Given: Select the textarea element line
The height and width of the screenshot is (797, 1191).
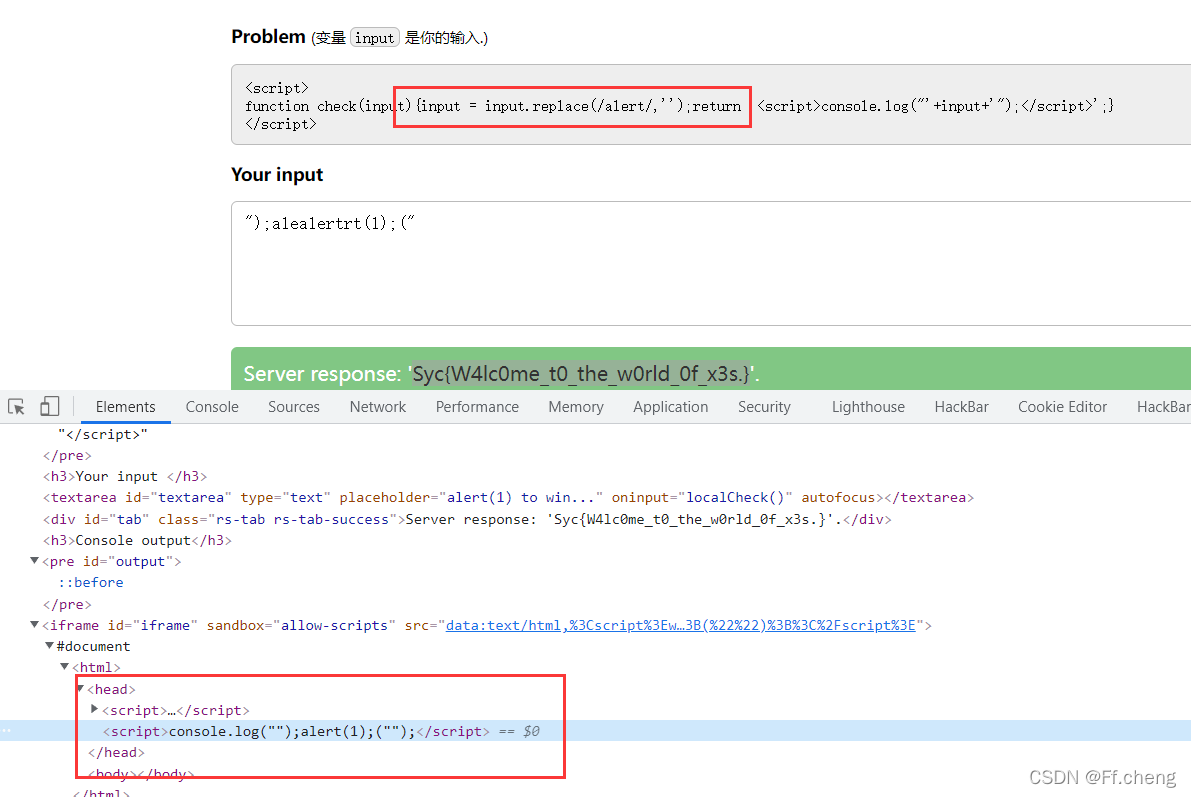Looking at the screenshot, I should tap(508, 498).
